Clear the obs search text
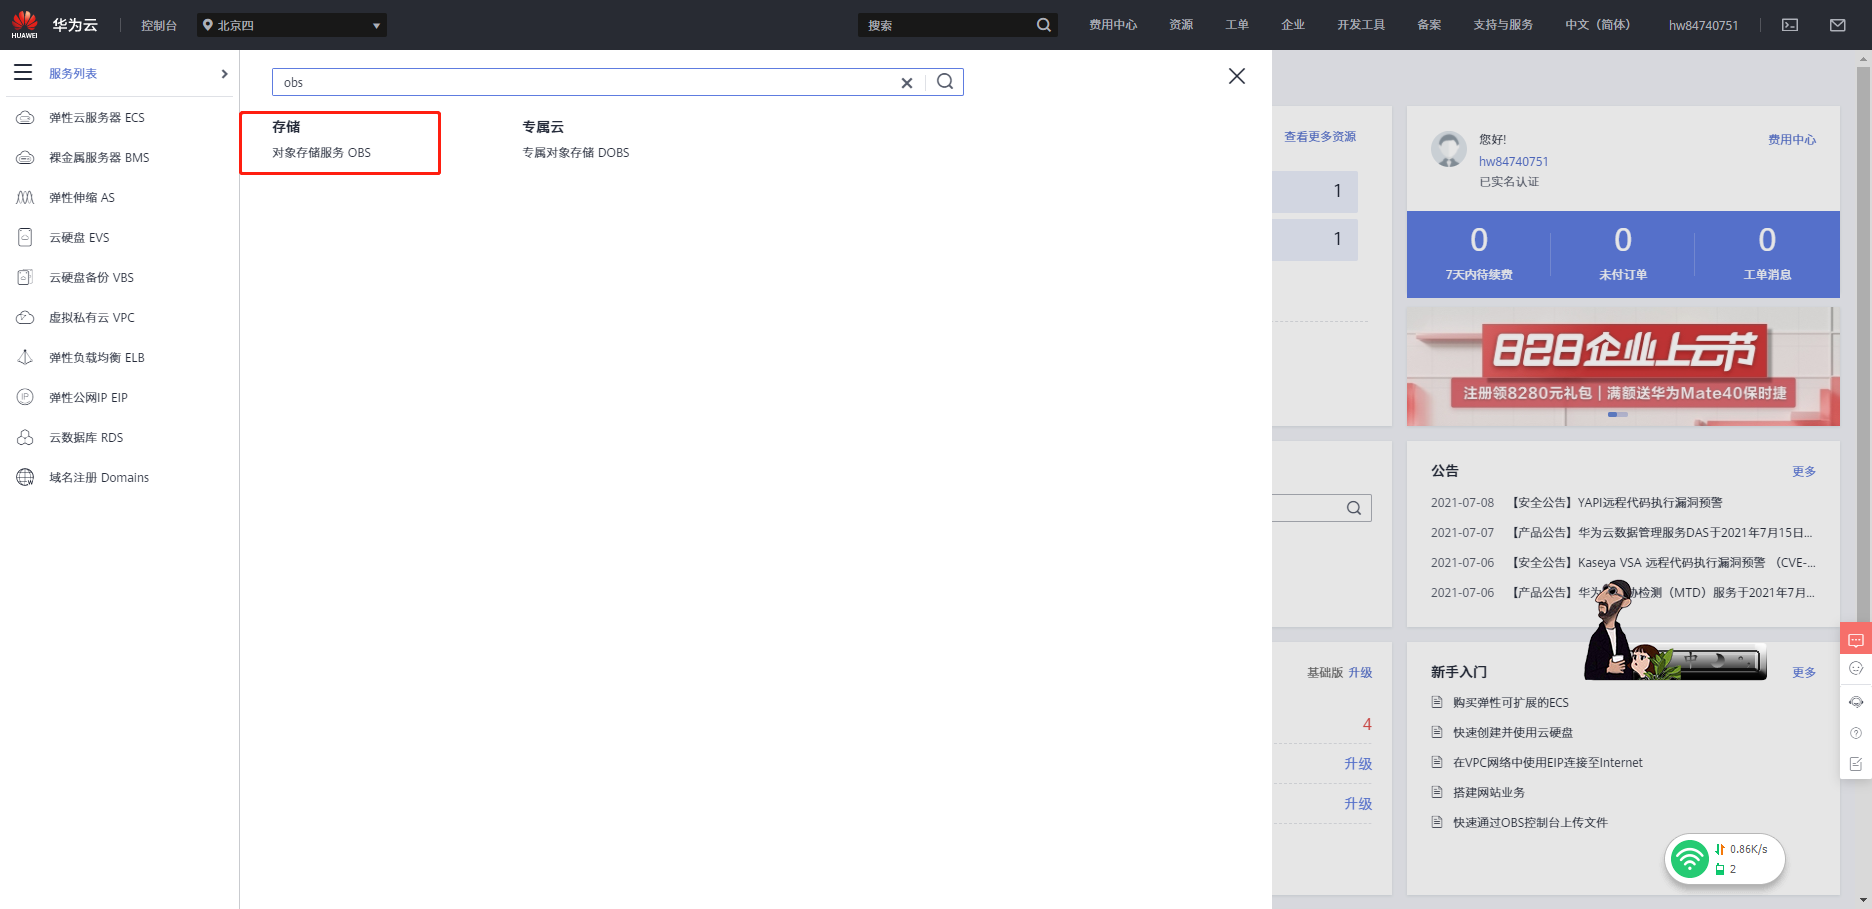The width and height of the screenshot is (1872, 909). click(907, 83)
